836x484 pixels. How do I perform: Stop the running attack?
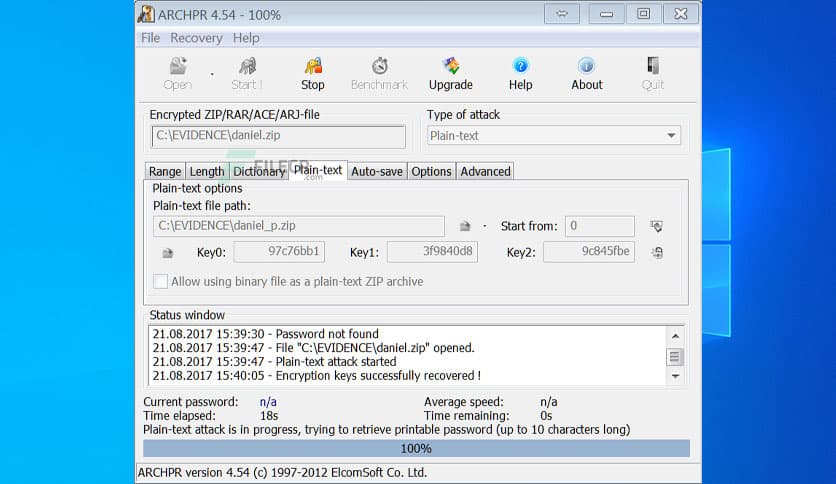coord(312,74)
